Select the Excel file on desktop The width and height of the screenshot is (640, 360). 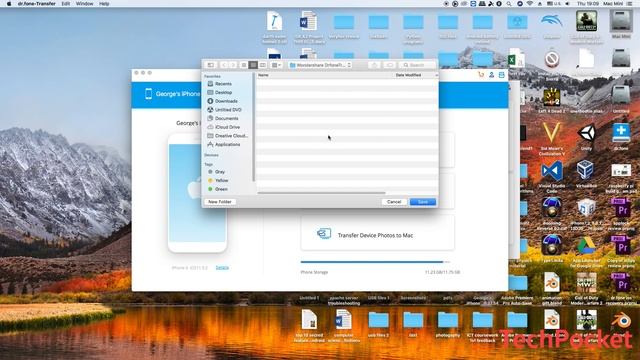(516, 59)
